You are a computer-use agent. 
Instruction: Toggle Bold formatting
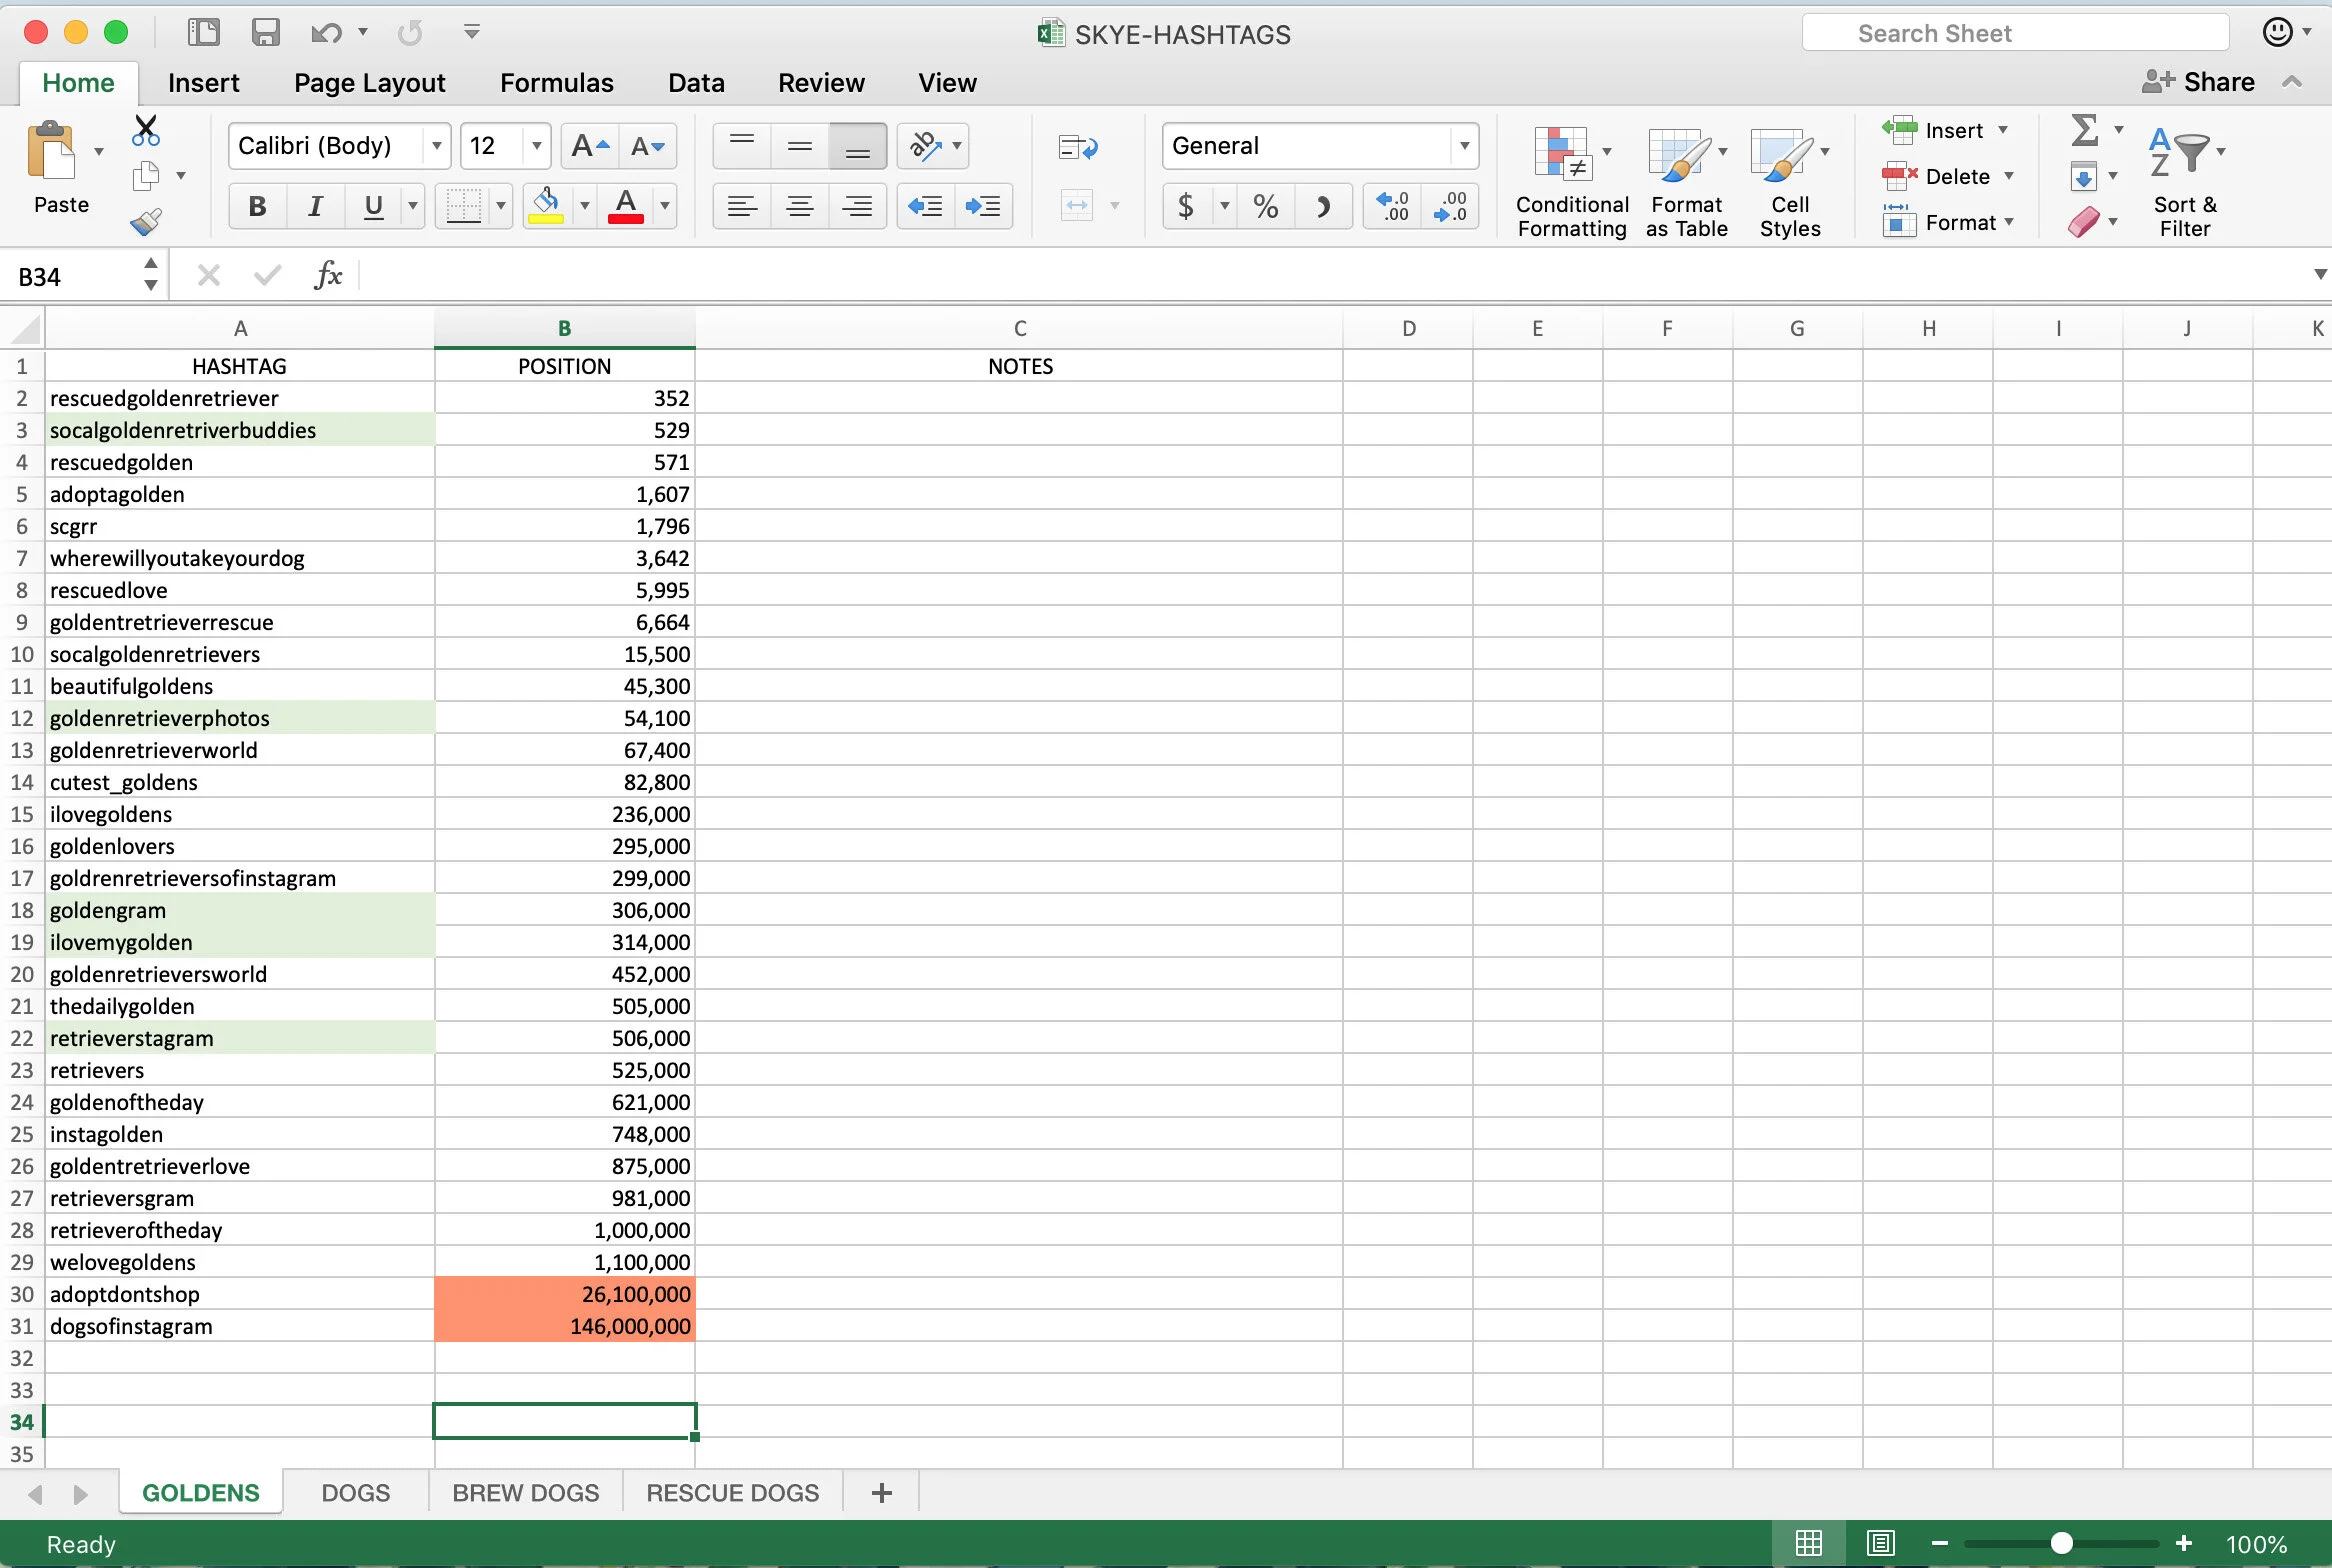pyautogui.click(x=257, y=206)
